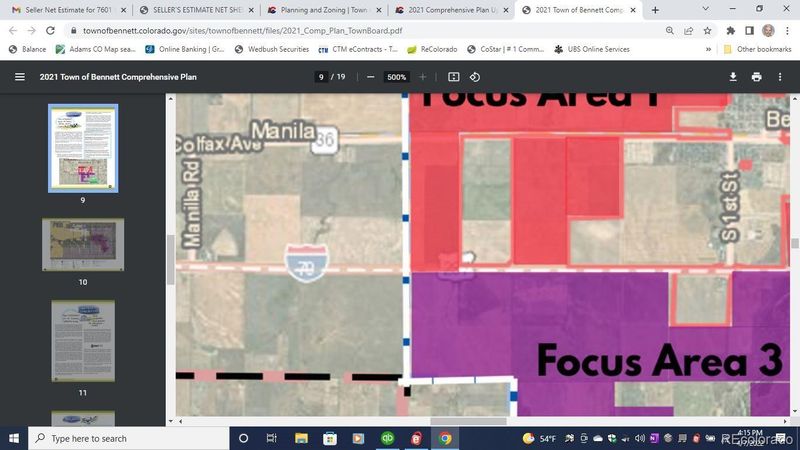The width and height of the screenshot is (800, 450).
Task: Select the page 11 thumbnail
Action: 83,341
